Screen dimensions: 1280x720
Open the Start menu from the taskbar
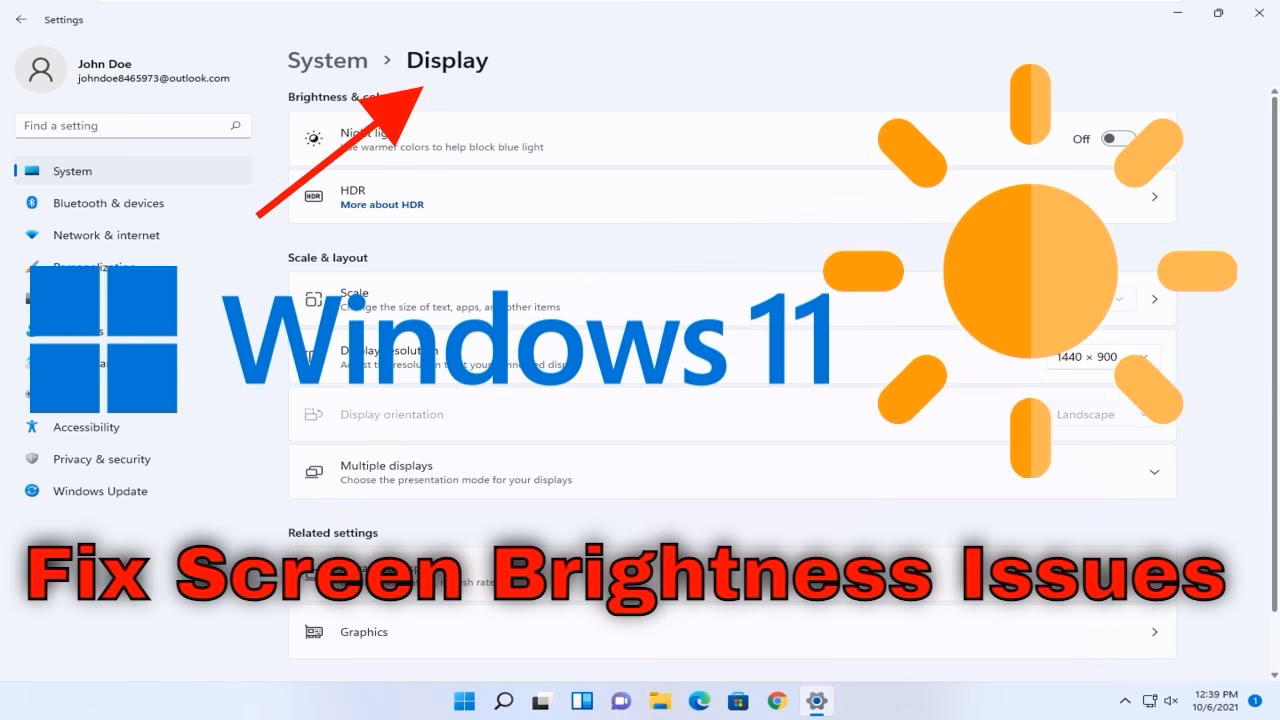point(465,701)
